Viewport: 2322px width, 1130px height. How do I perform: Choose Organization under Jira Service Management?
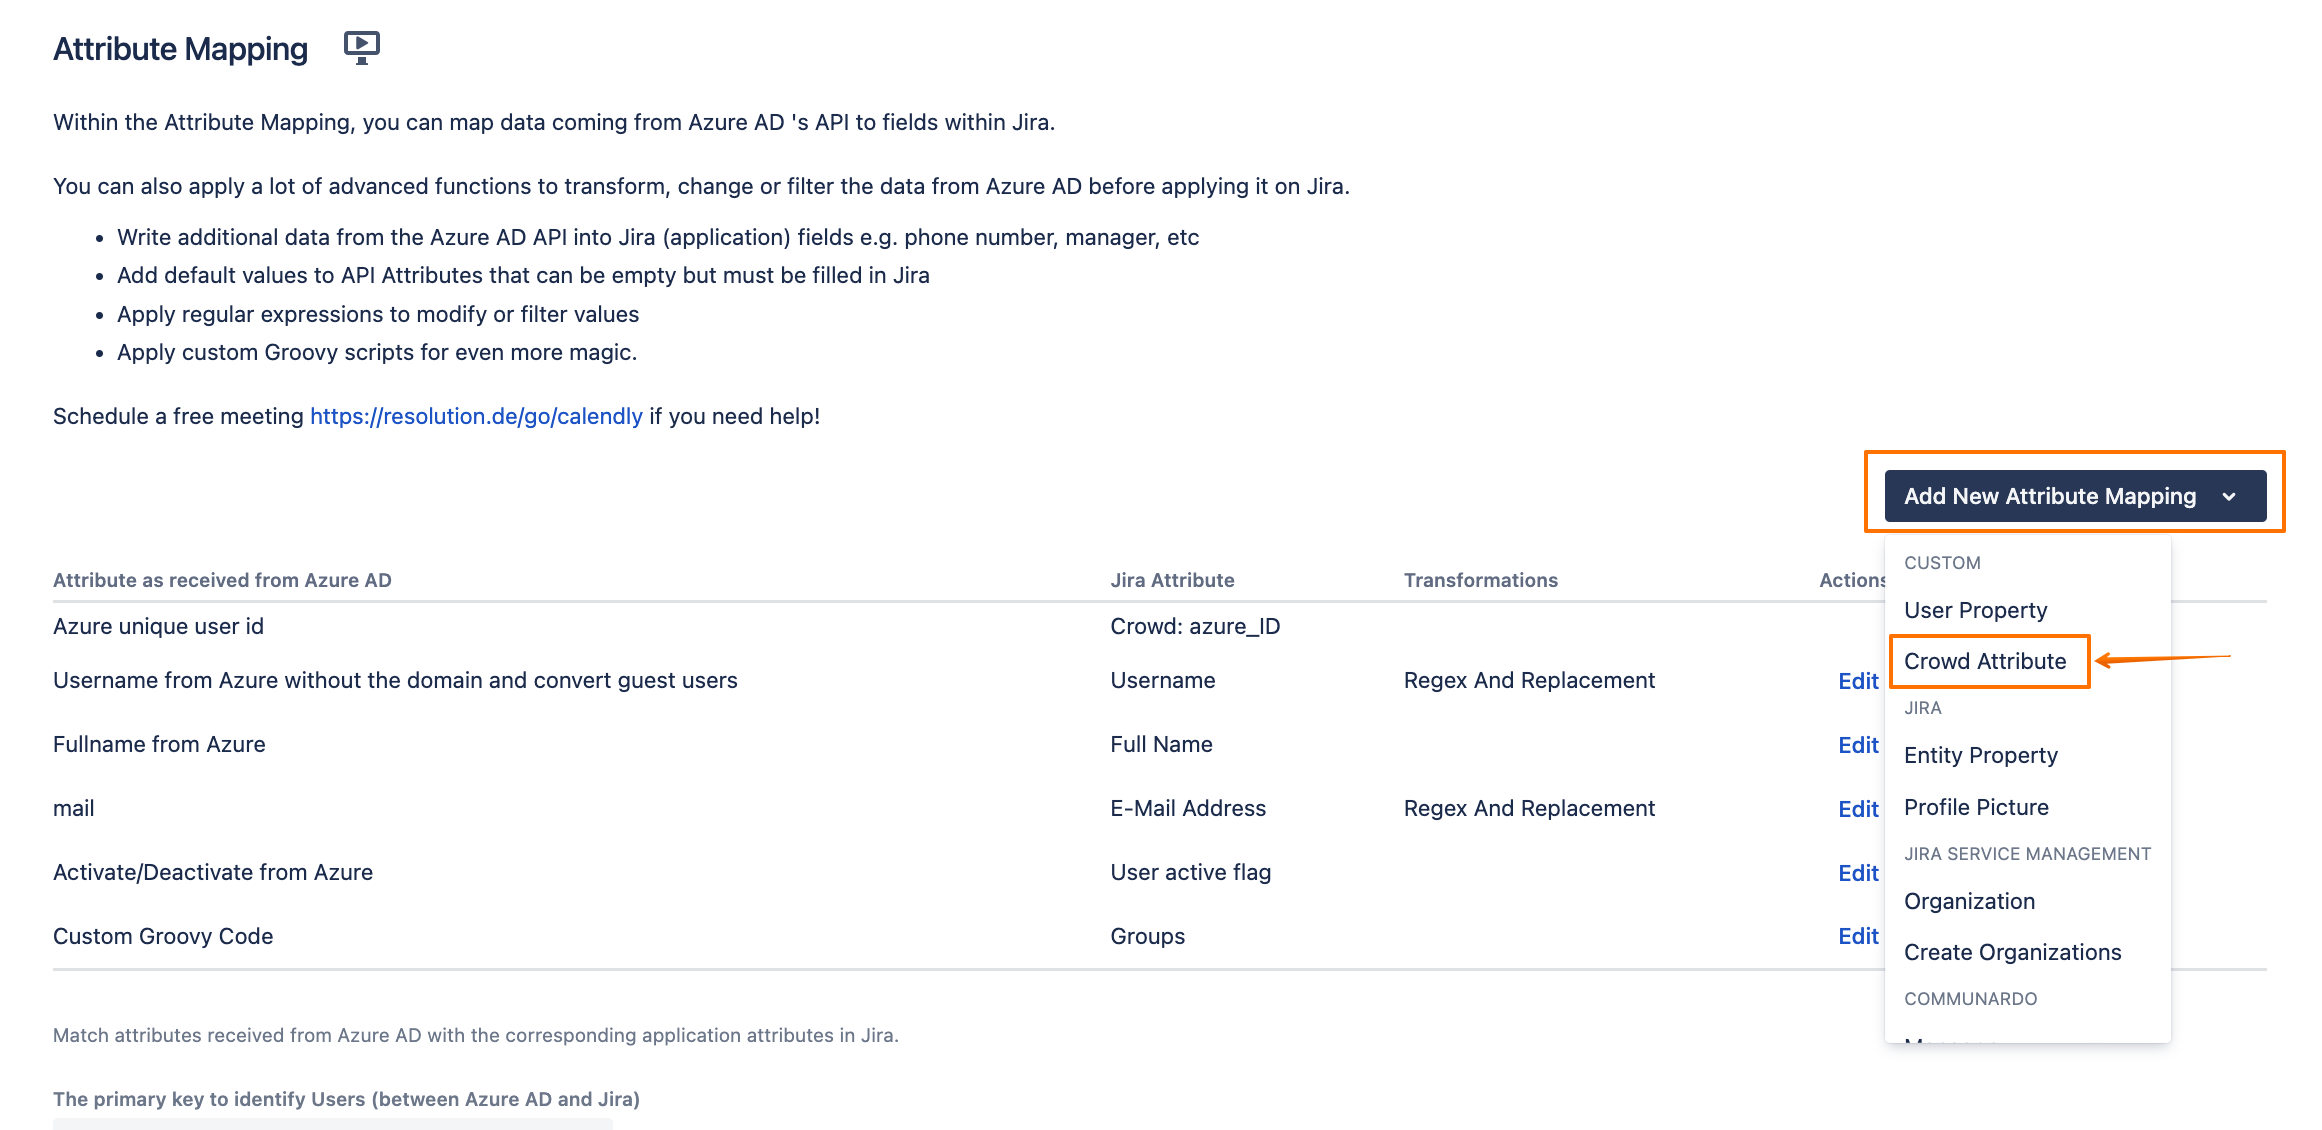(x=1969, y=901)
